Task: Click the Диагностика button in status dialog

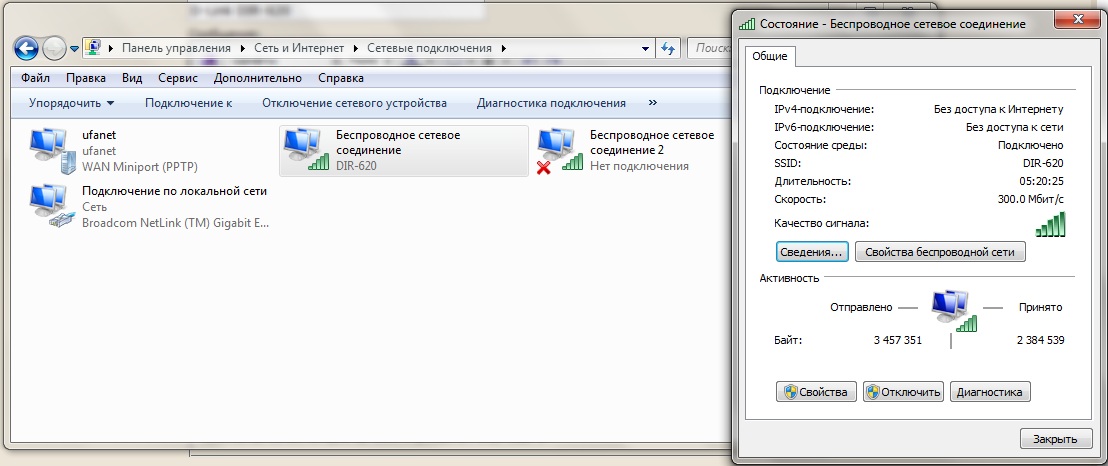Action: [x=989, y=392]
